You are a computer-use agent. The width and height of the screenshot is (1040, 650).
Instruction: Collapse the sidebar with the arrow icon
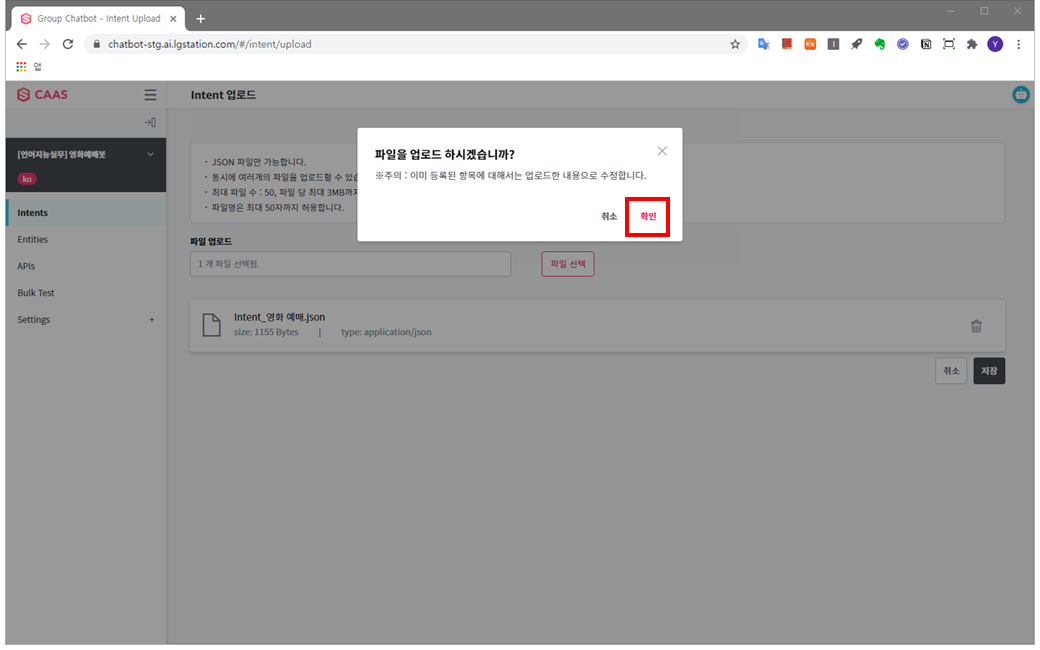coord(150,122)
